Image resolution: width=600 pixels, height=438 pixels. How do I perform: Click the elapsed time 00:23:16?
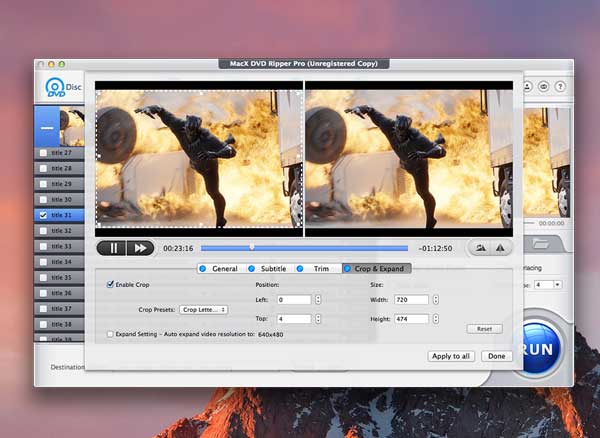click(x=178, y=248)
